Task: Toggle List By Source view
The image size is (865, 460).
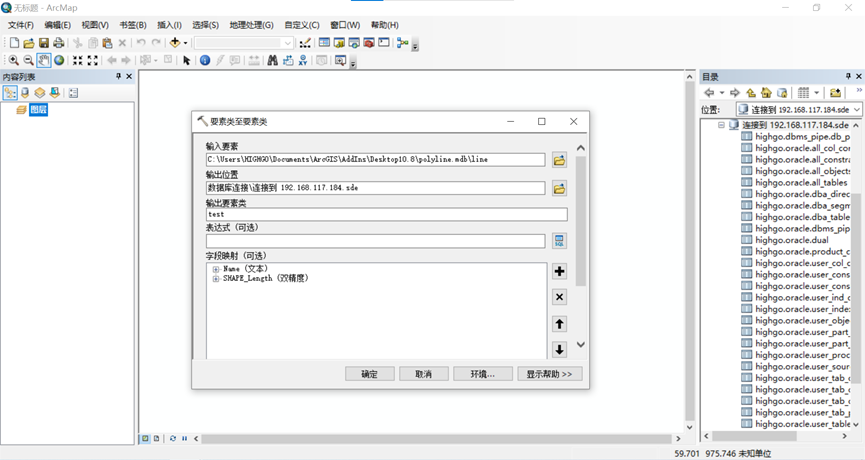Action: click(25, 93)
